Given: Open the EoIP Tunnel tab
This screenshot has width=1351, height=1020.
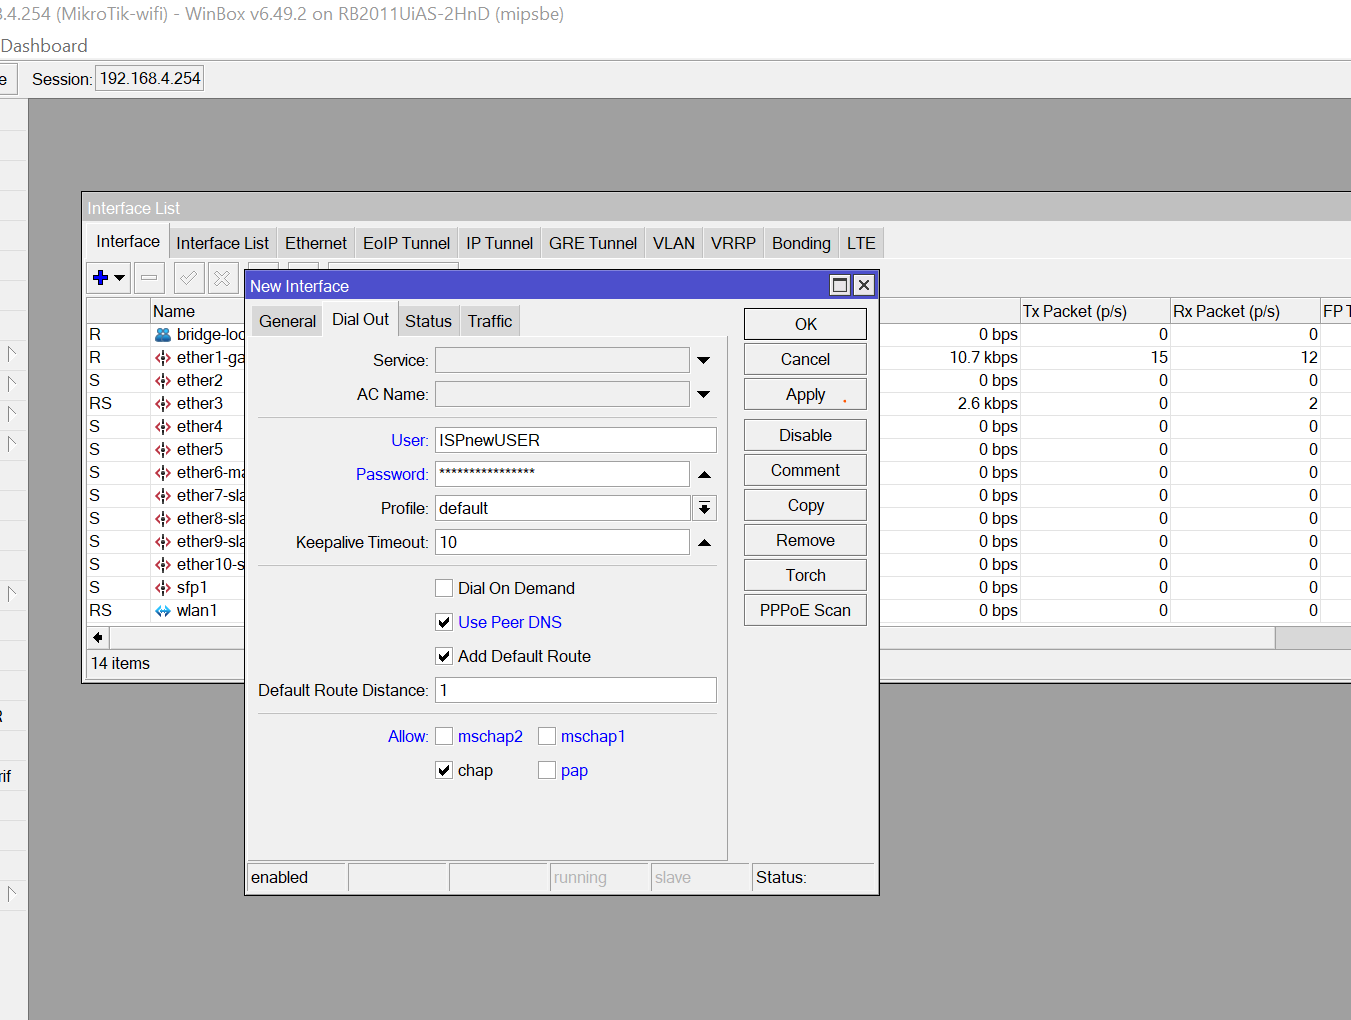Looking at the screenshot, I should (x=406, y=243).
